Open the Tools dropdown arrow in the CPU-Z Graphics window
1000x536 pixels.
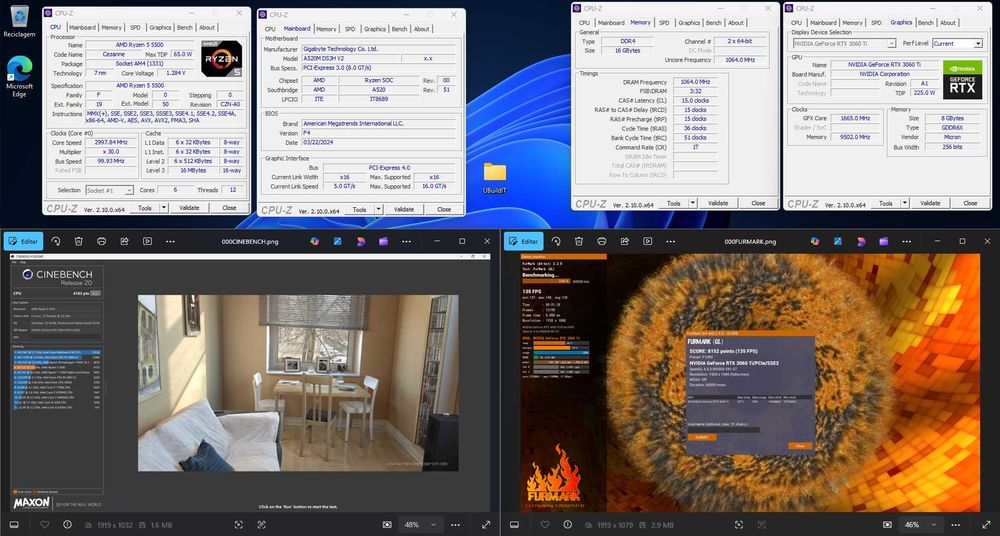click(x=905, y=203)
